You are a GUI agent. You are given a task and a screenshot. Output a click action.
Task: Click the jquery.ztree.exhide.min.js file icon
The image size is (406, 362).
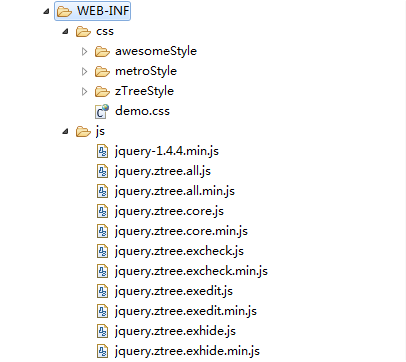102,351
